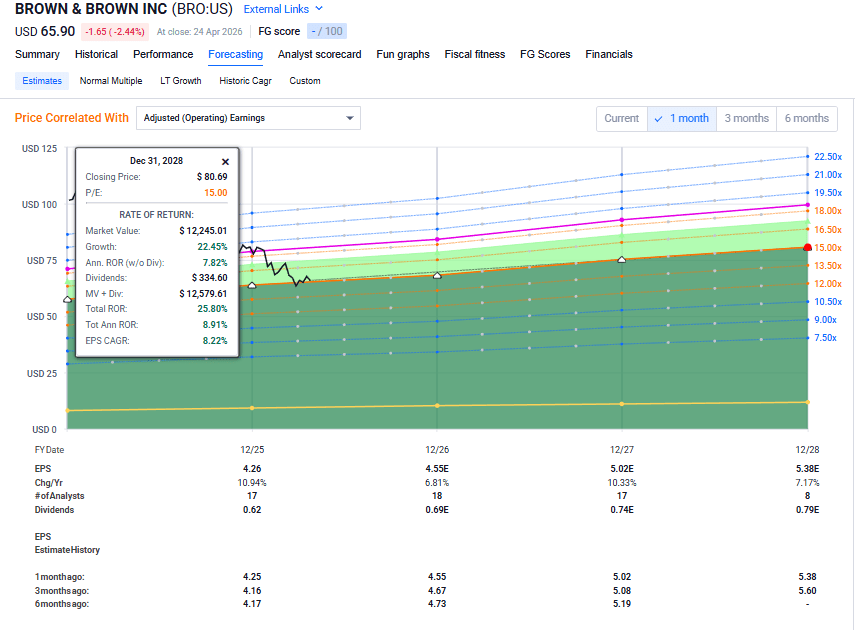Select the Current estimate period toggle
The image size is (855, 630).
(622, 118)
